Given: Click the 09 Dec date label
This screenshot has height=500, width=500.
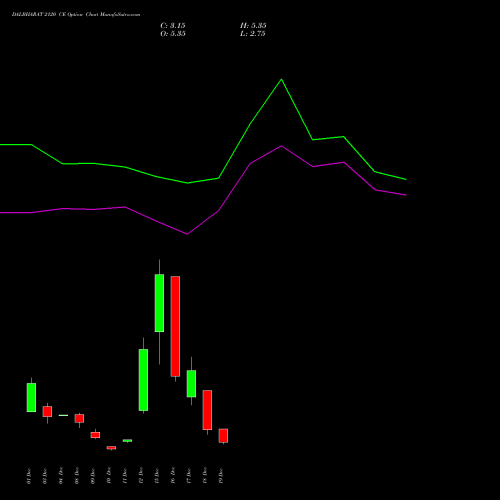Looking at the screenshot, I should pos(93,476).
